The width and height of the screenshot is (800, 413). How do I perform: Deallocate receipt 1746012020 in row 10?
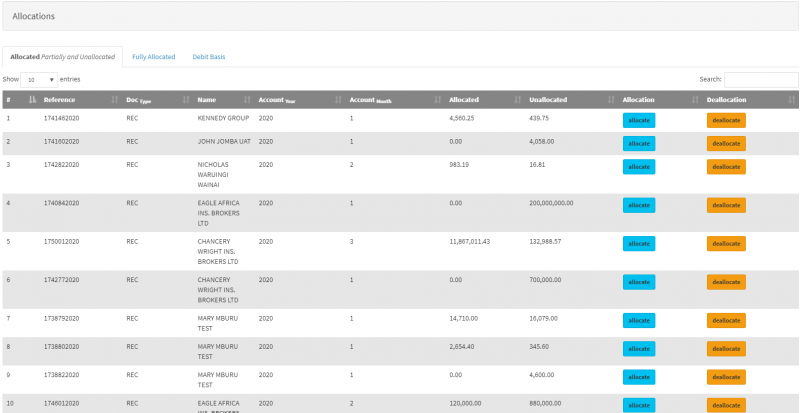pos(726,405)
